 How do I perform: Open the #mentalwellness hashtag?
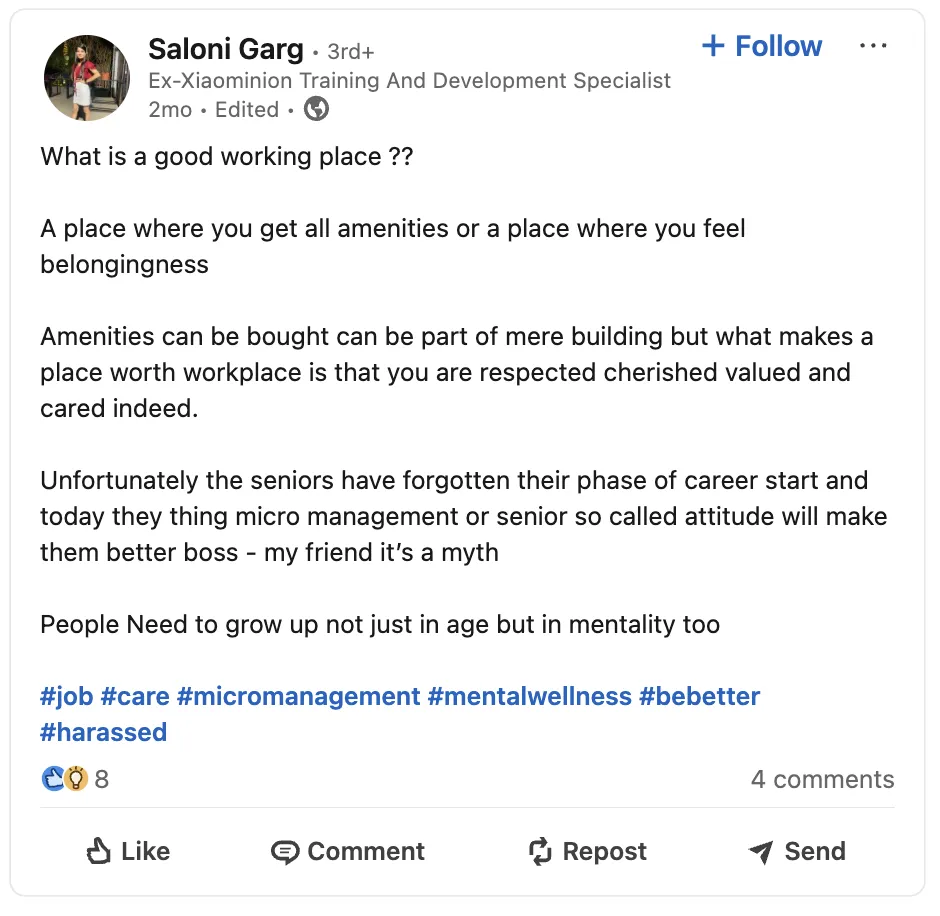[x=530, y=697]
